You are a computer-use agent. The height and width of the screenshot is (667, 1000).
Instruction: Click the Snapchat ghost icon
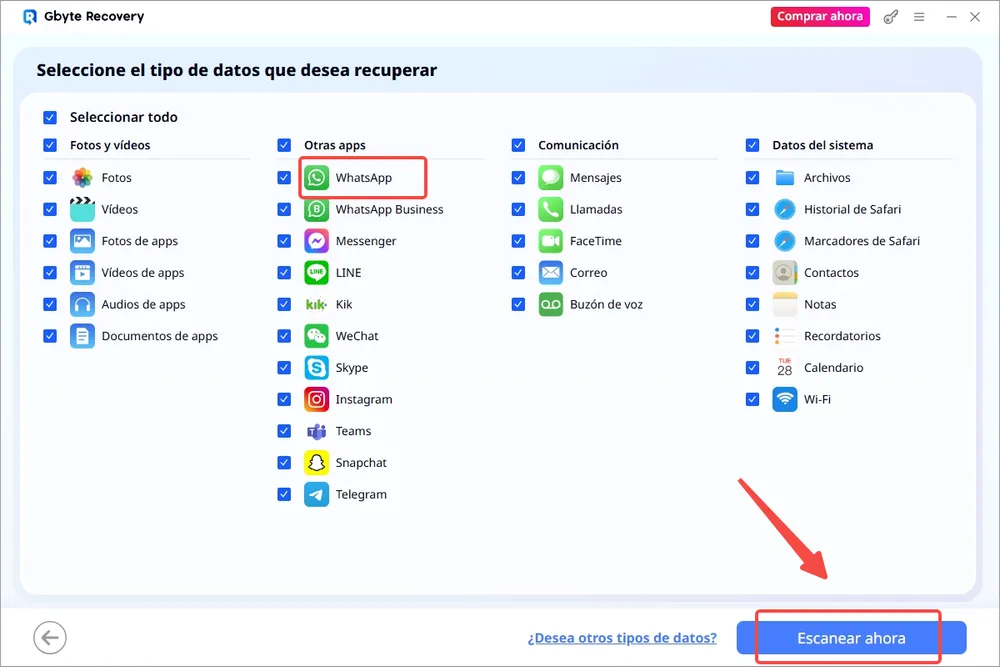tap(316, 463)
